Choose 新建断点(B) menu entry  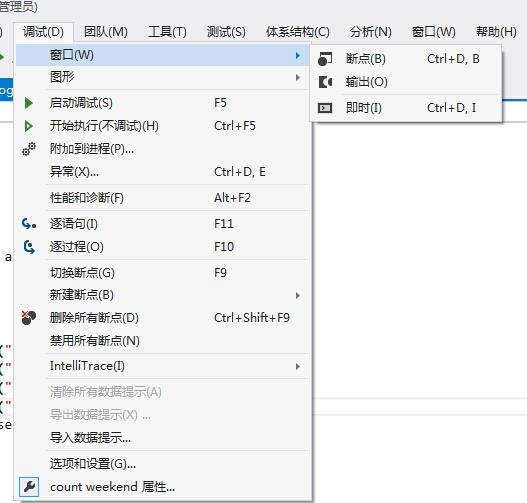coord(162,295)
